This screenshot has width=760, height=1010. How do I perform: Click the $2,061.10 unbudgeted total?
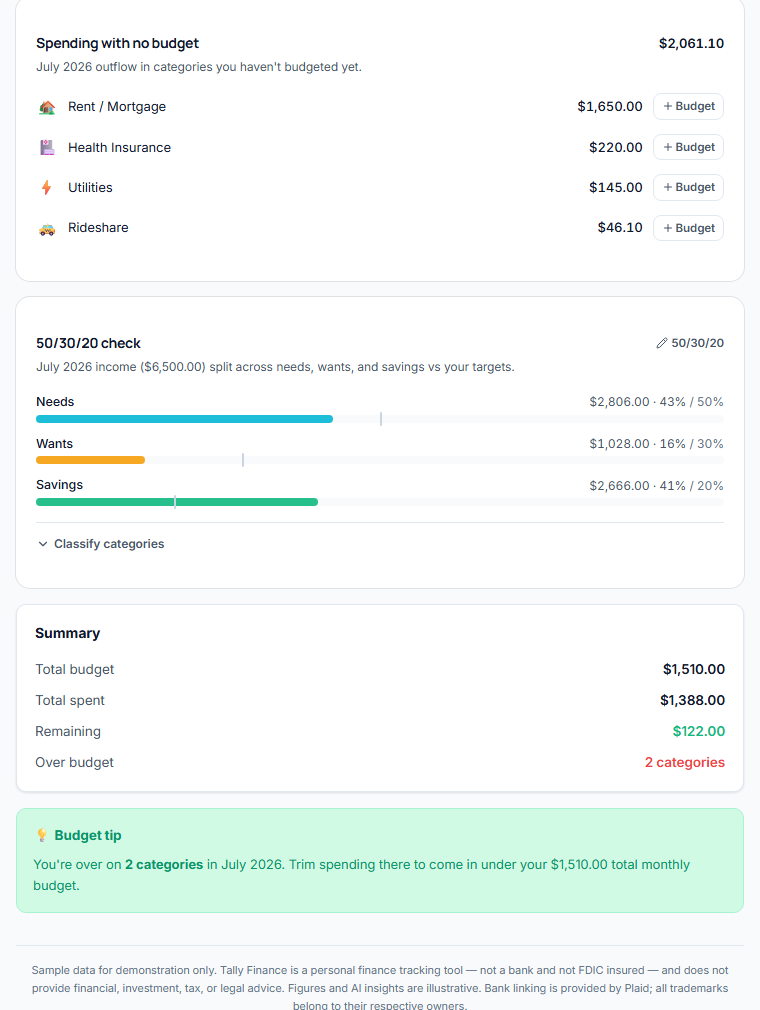[x=691, y=43]
